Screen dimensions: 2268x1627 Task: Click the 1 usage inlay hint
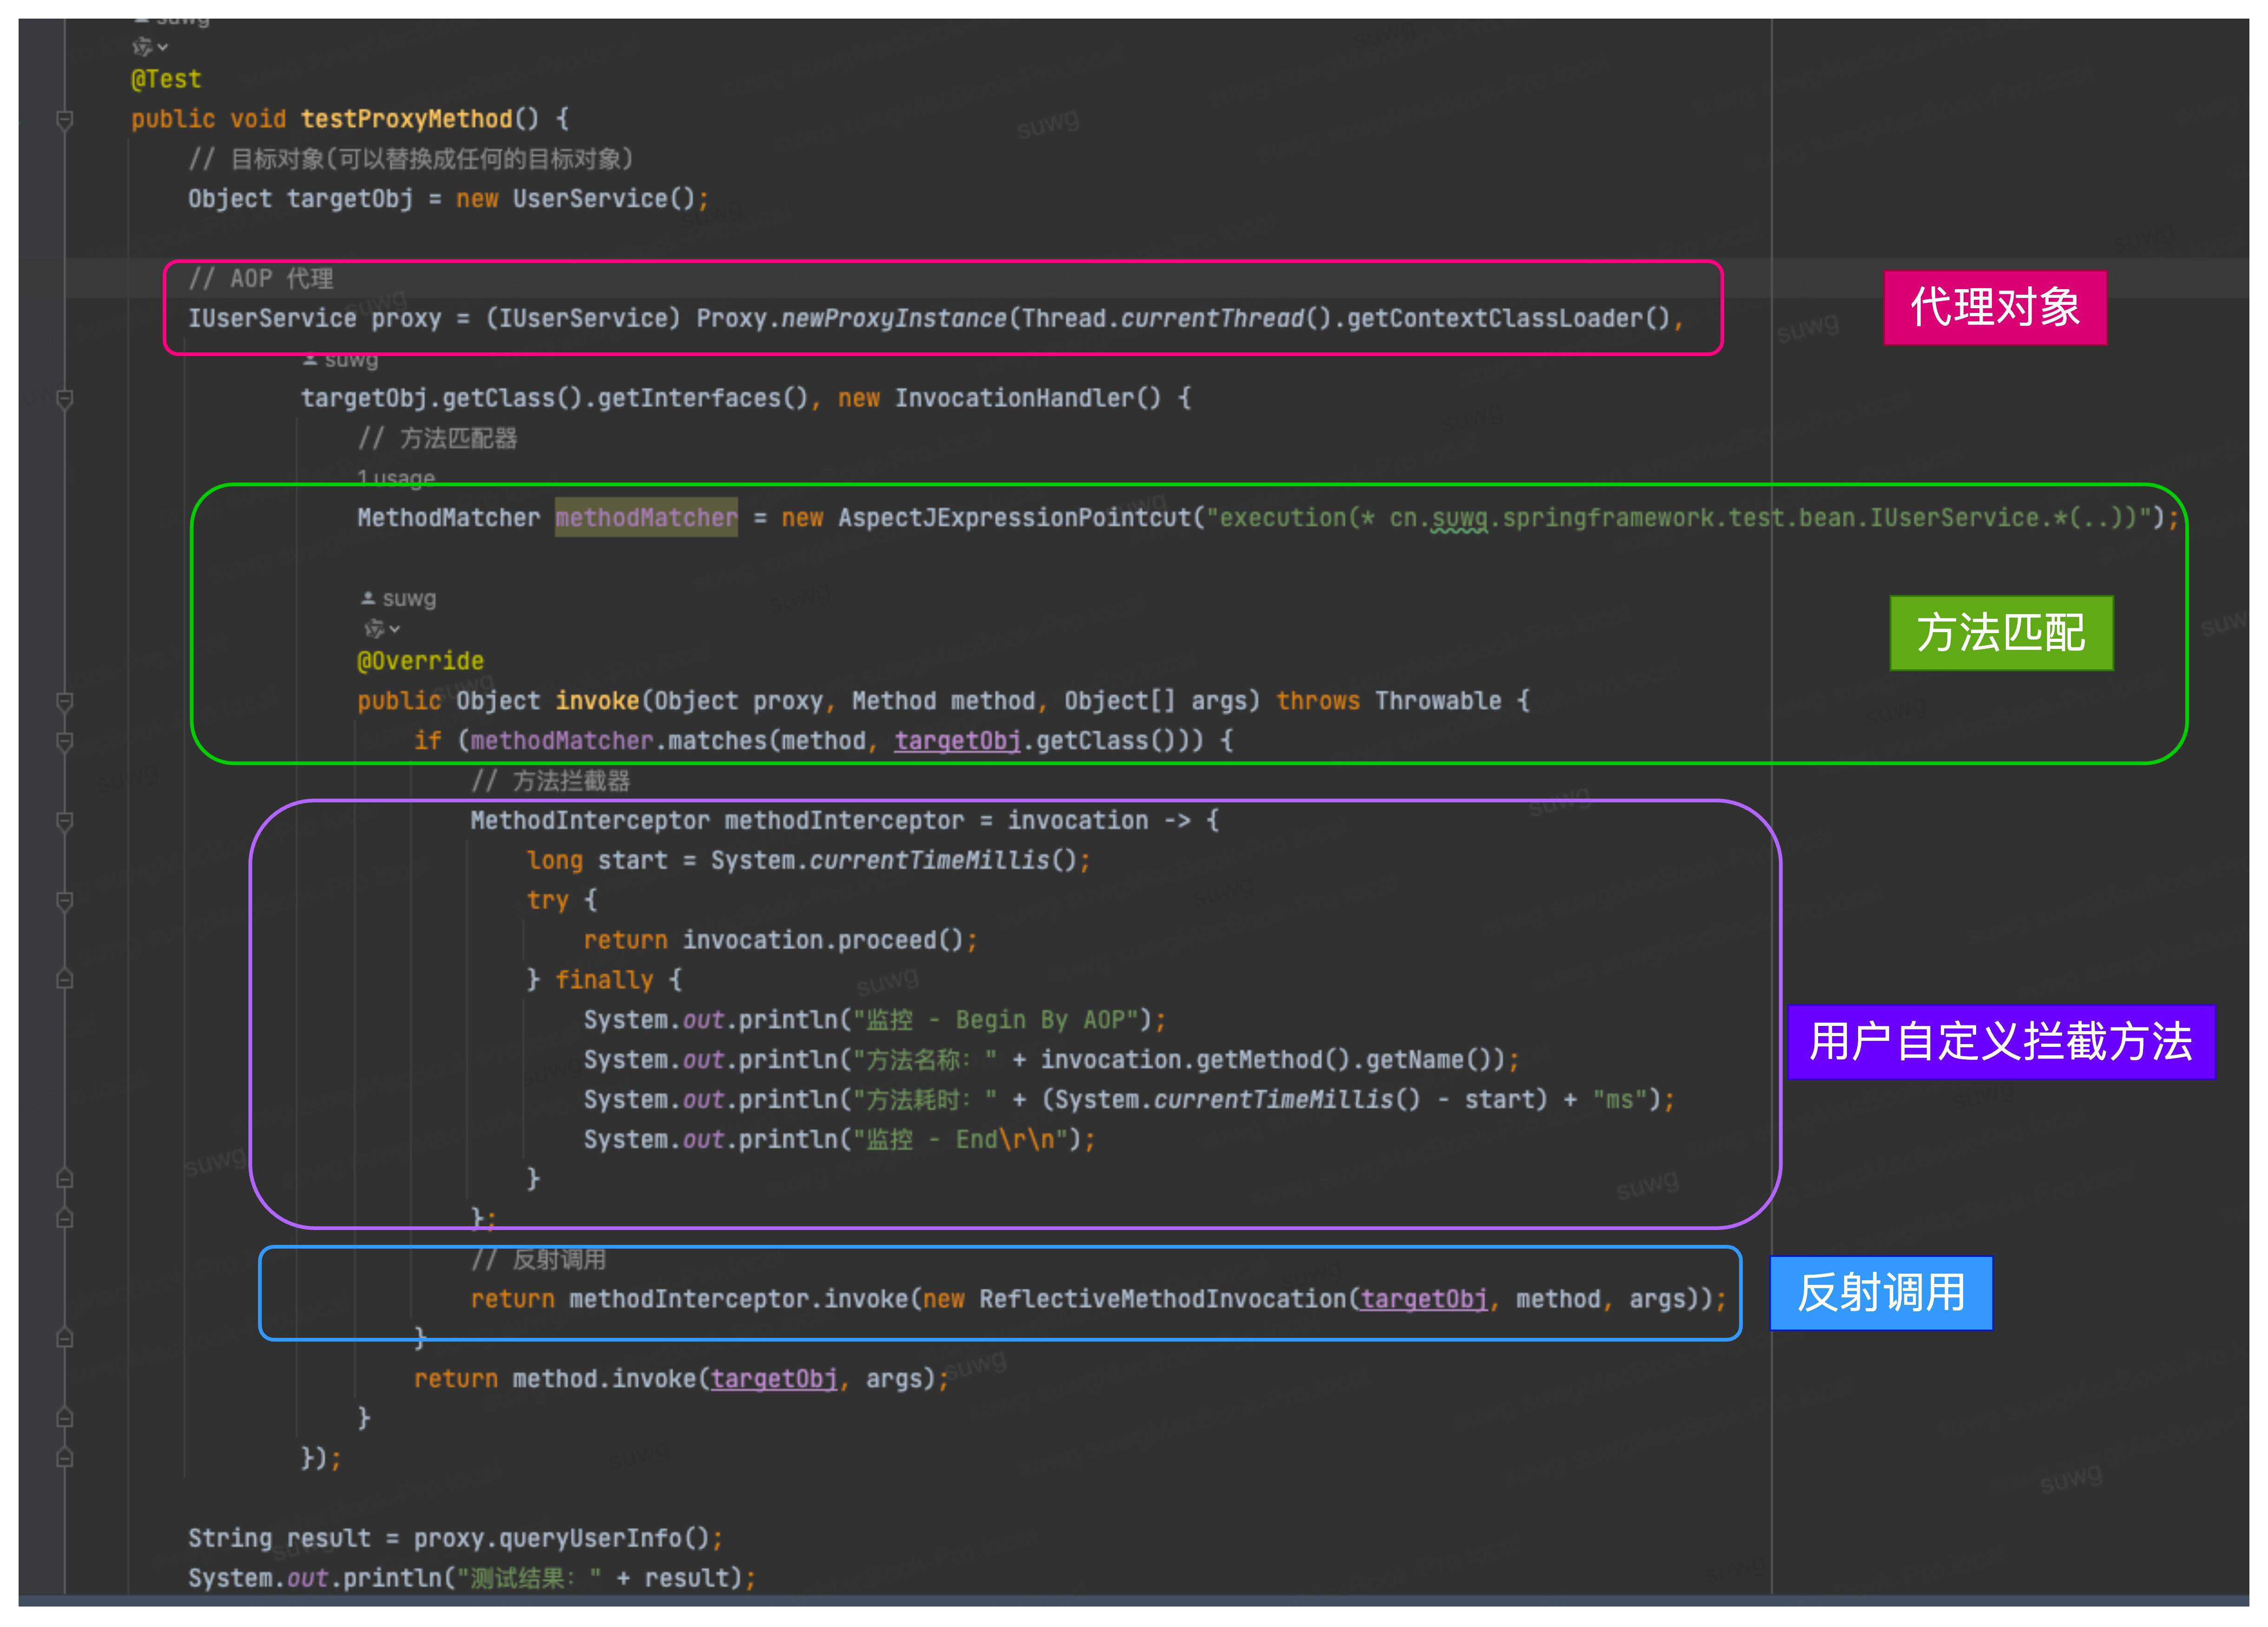396,478
